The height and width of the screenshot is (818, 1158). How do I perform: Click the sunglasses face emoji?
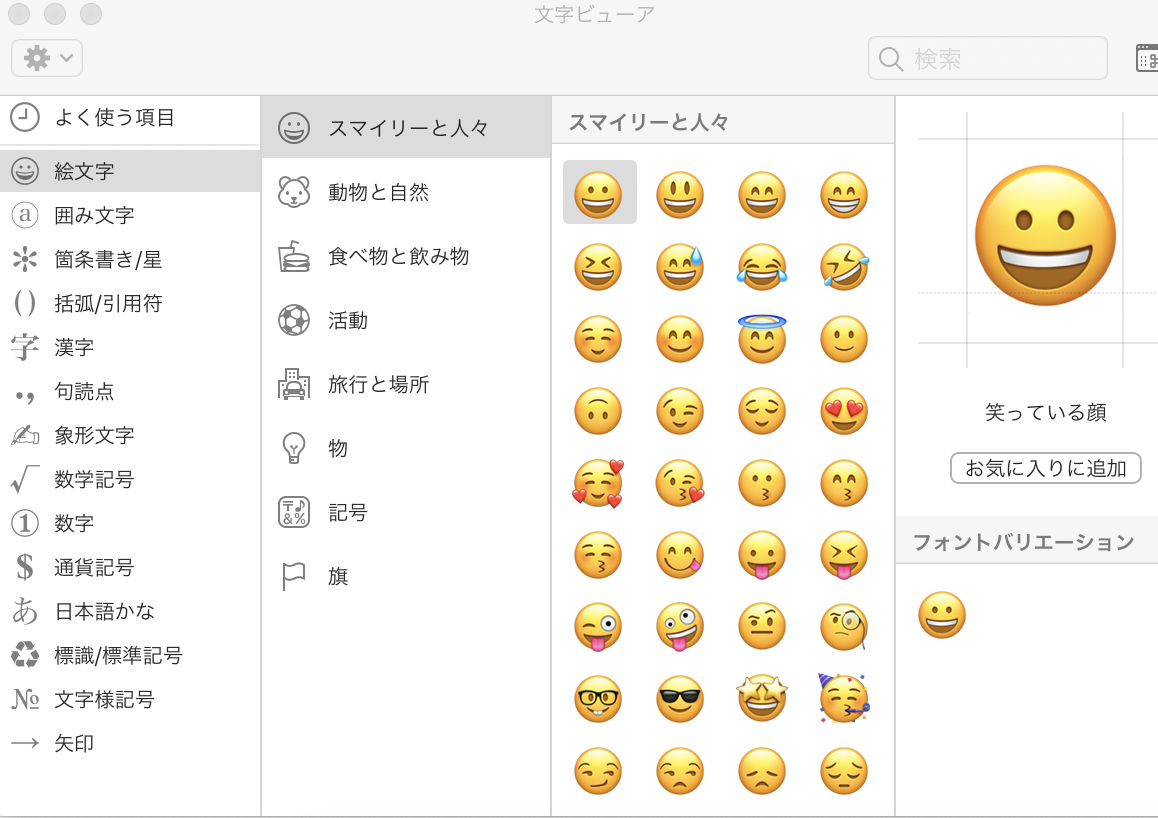pyautogui.click(x=680, y=699)
